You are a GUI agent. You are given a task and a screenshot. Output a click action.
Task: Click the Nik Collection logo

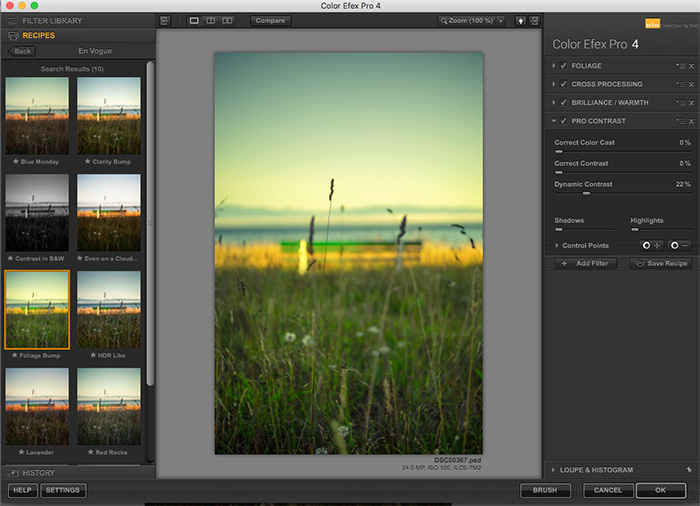(x=652, y=24)
